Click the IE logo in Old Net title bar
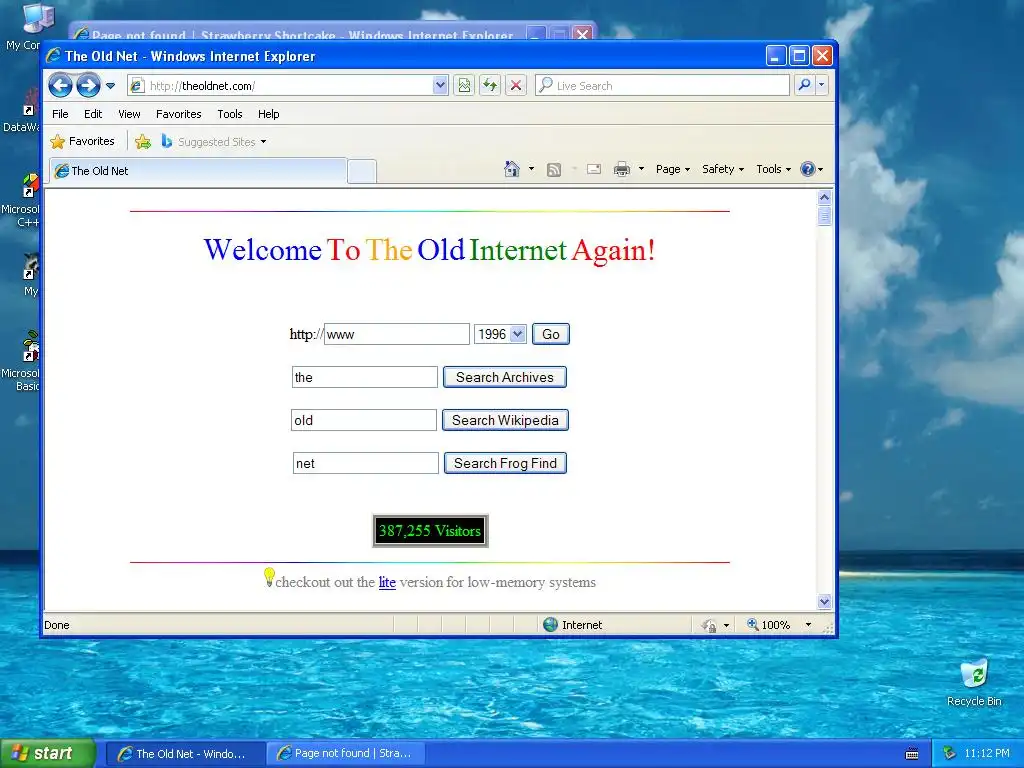Viewport: 1024px width, 768px height. (x=54, y=56)
